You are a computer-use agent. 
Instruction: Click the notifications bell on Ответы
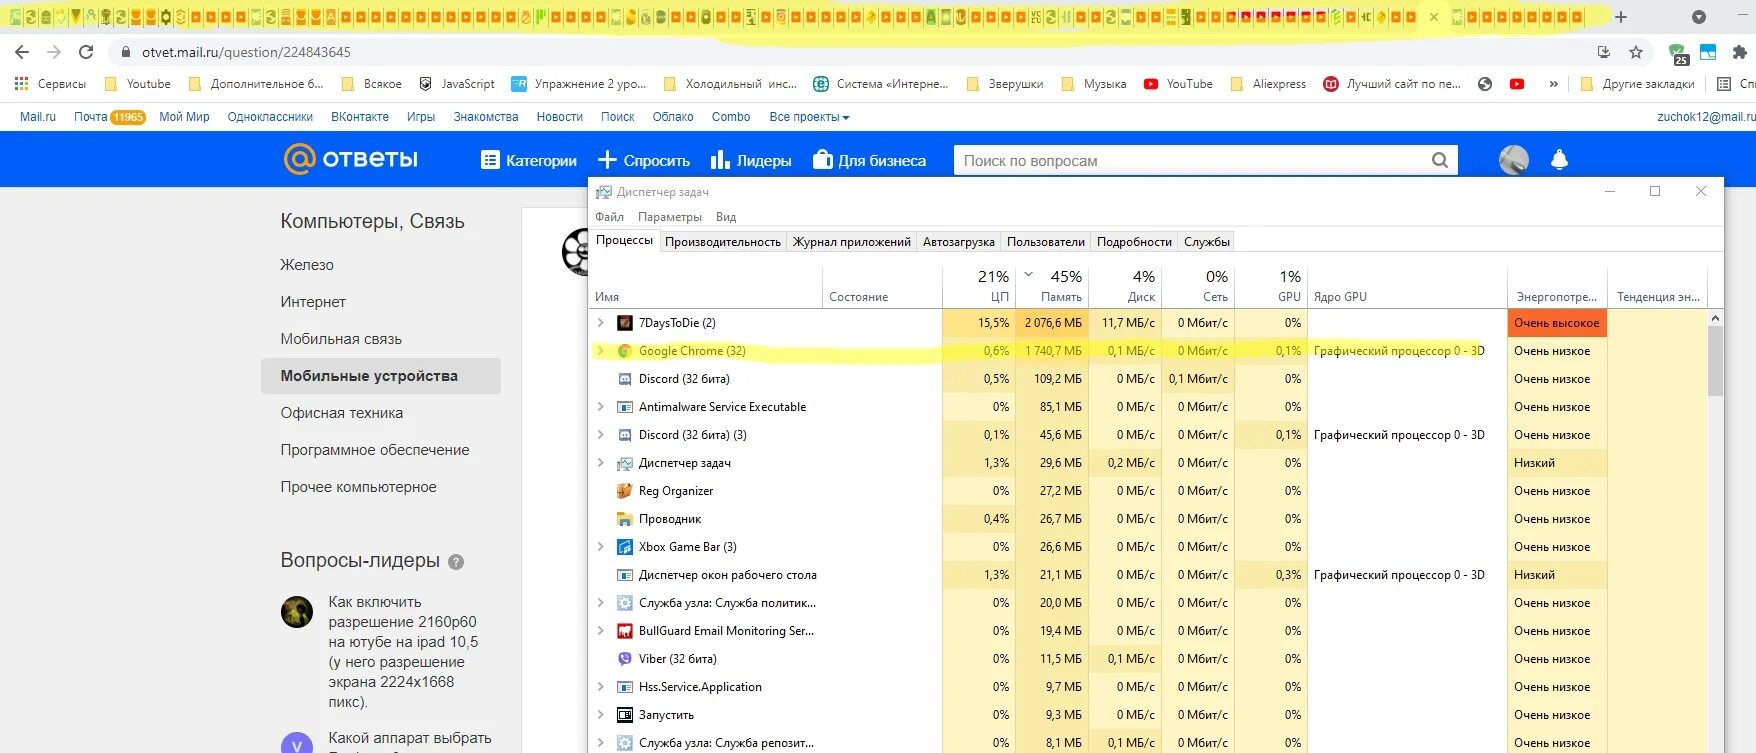(1559, 160)
